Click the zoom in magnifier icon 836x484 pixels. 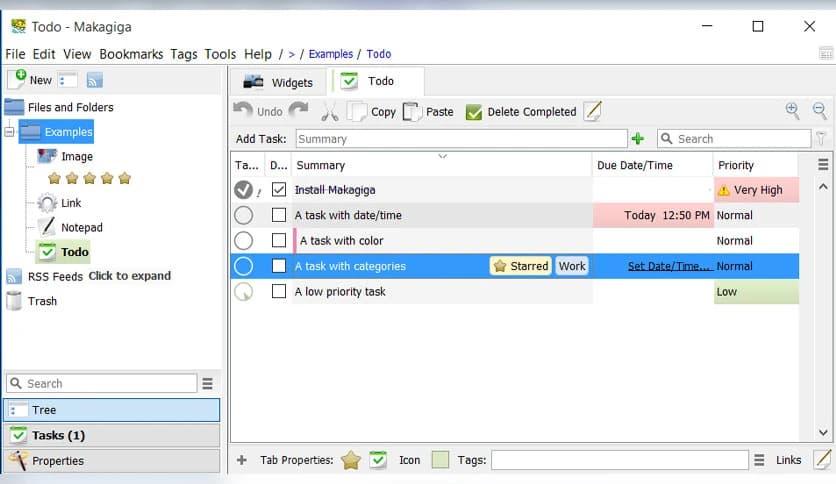[x=792, y=110]
